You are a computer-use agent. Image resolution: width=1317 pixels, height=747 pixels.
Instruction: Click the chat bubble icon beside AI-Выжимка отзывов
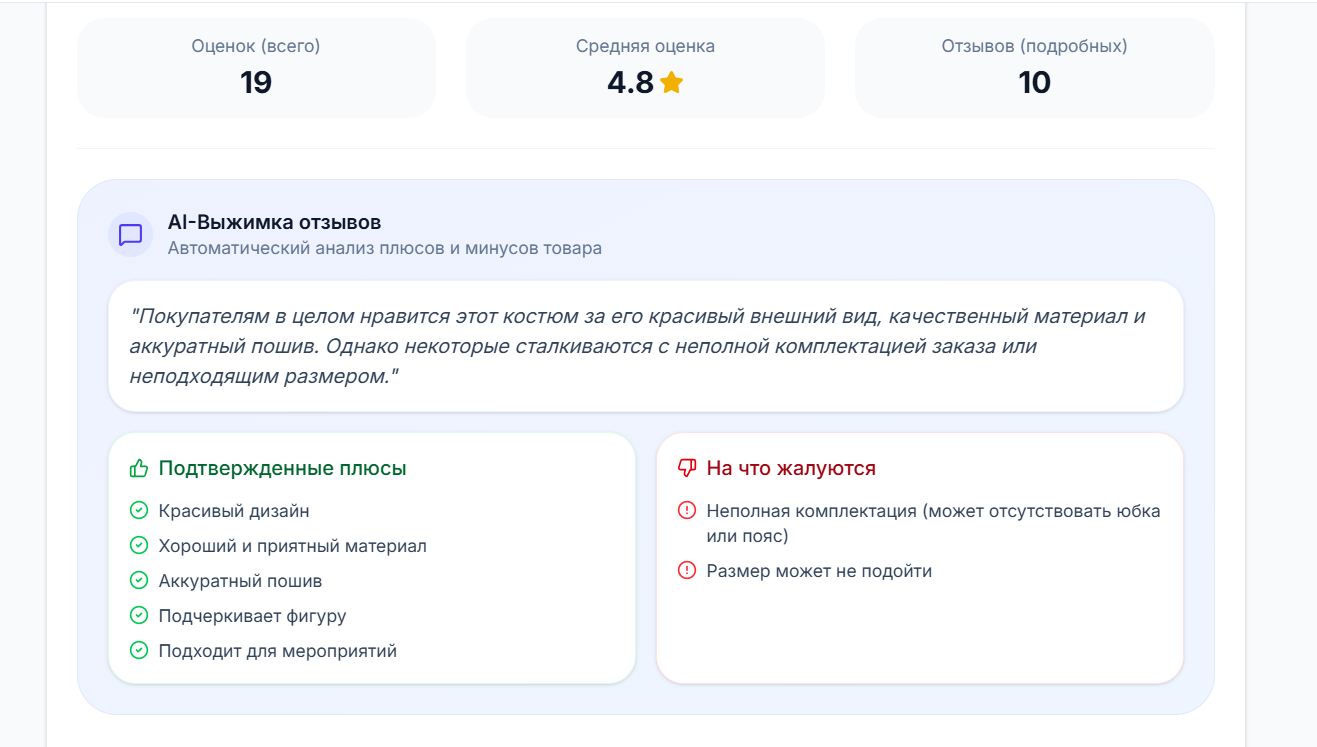click(x=130, y=235)
